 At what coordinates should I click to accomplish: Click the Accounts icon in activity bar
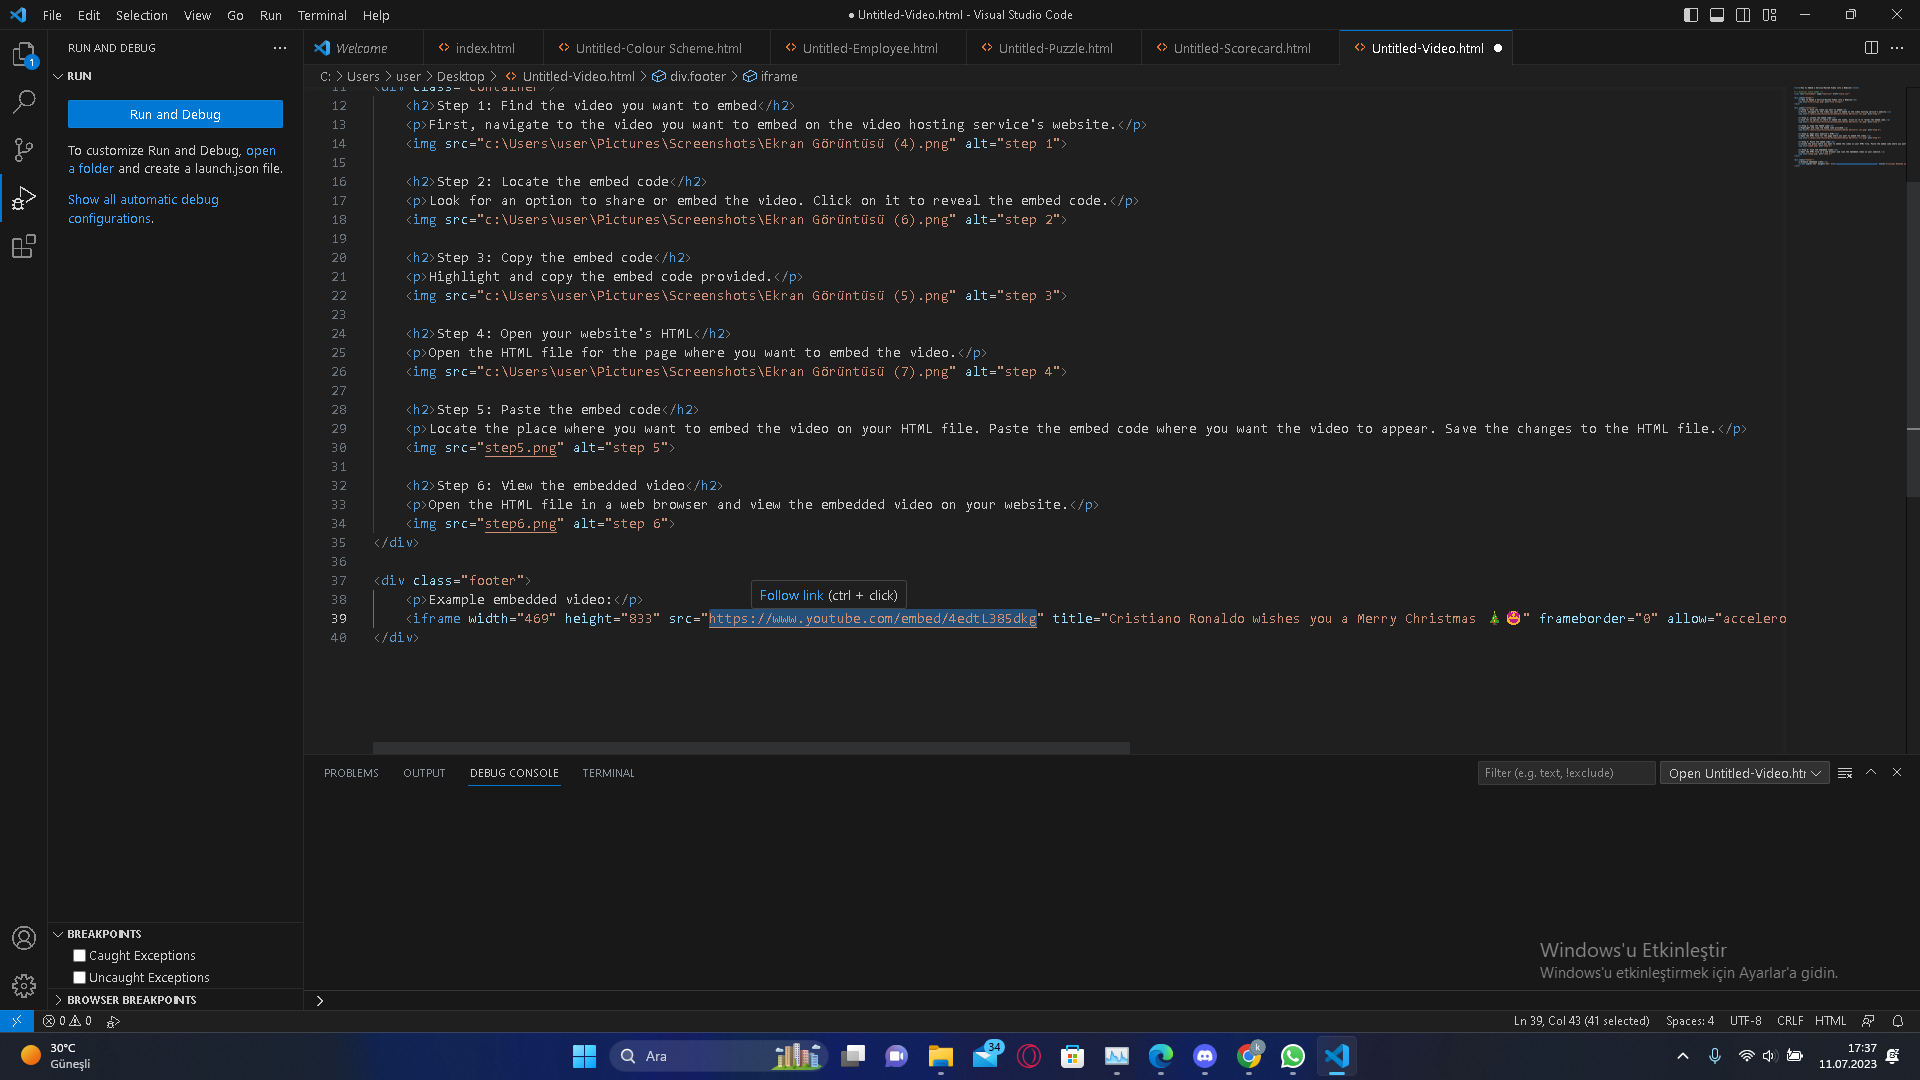(x=24, y=938)
